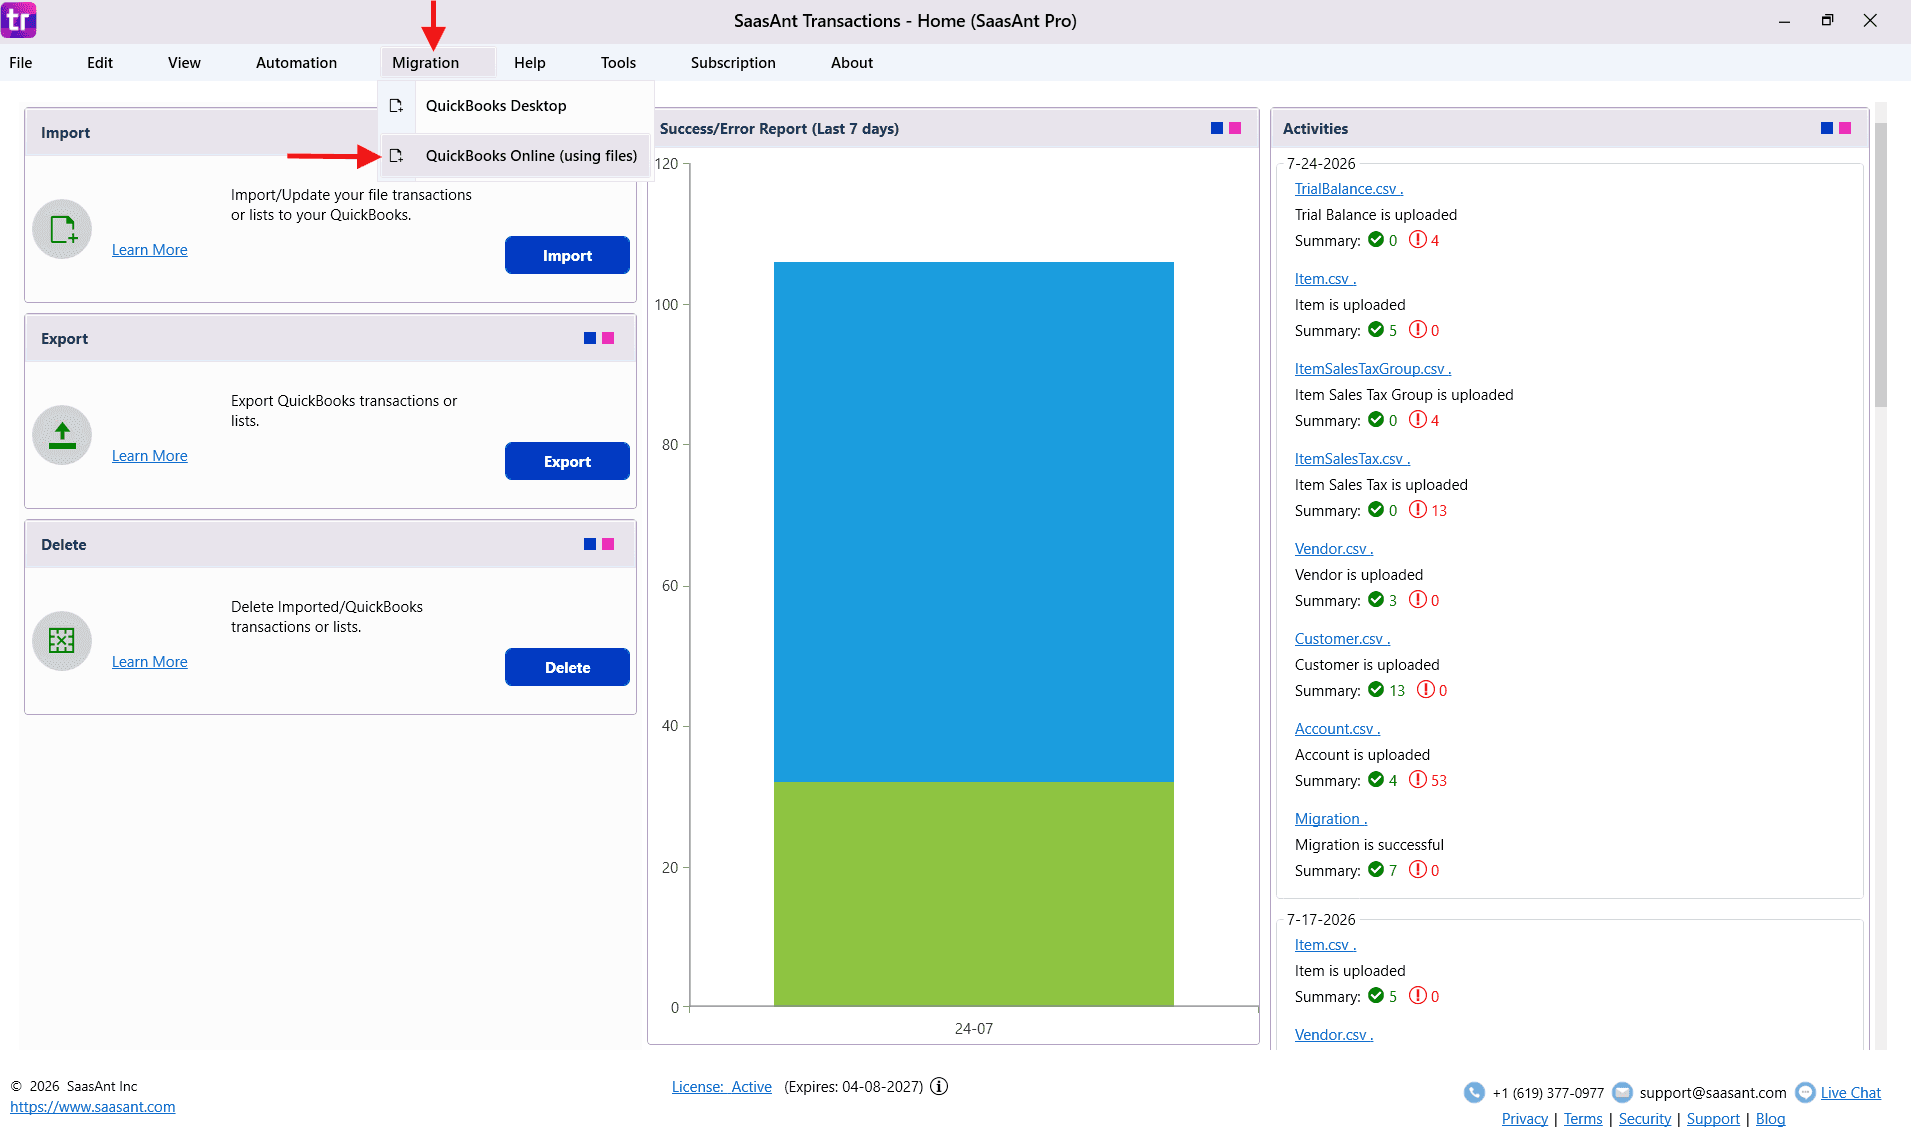The width and height of the screenshot is (1911, 1131).
Task: Open TrialBalance.csv activity link
Action: click(1348, 189)
